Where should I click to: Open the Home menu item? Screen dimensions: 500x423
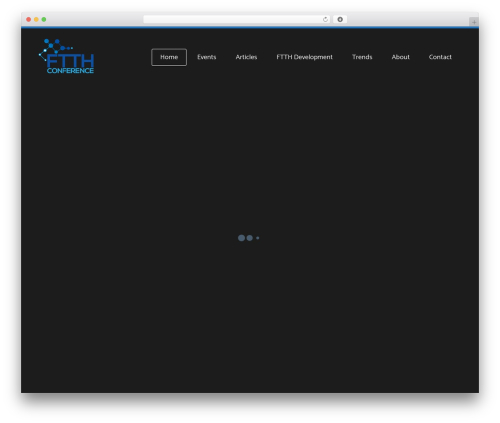[x=169, y=57]
